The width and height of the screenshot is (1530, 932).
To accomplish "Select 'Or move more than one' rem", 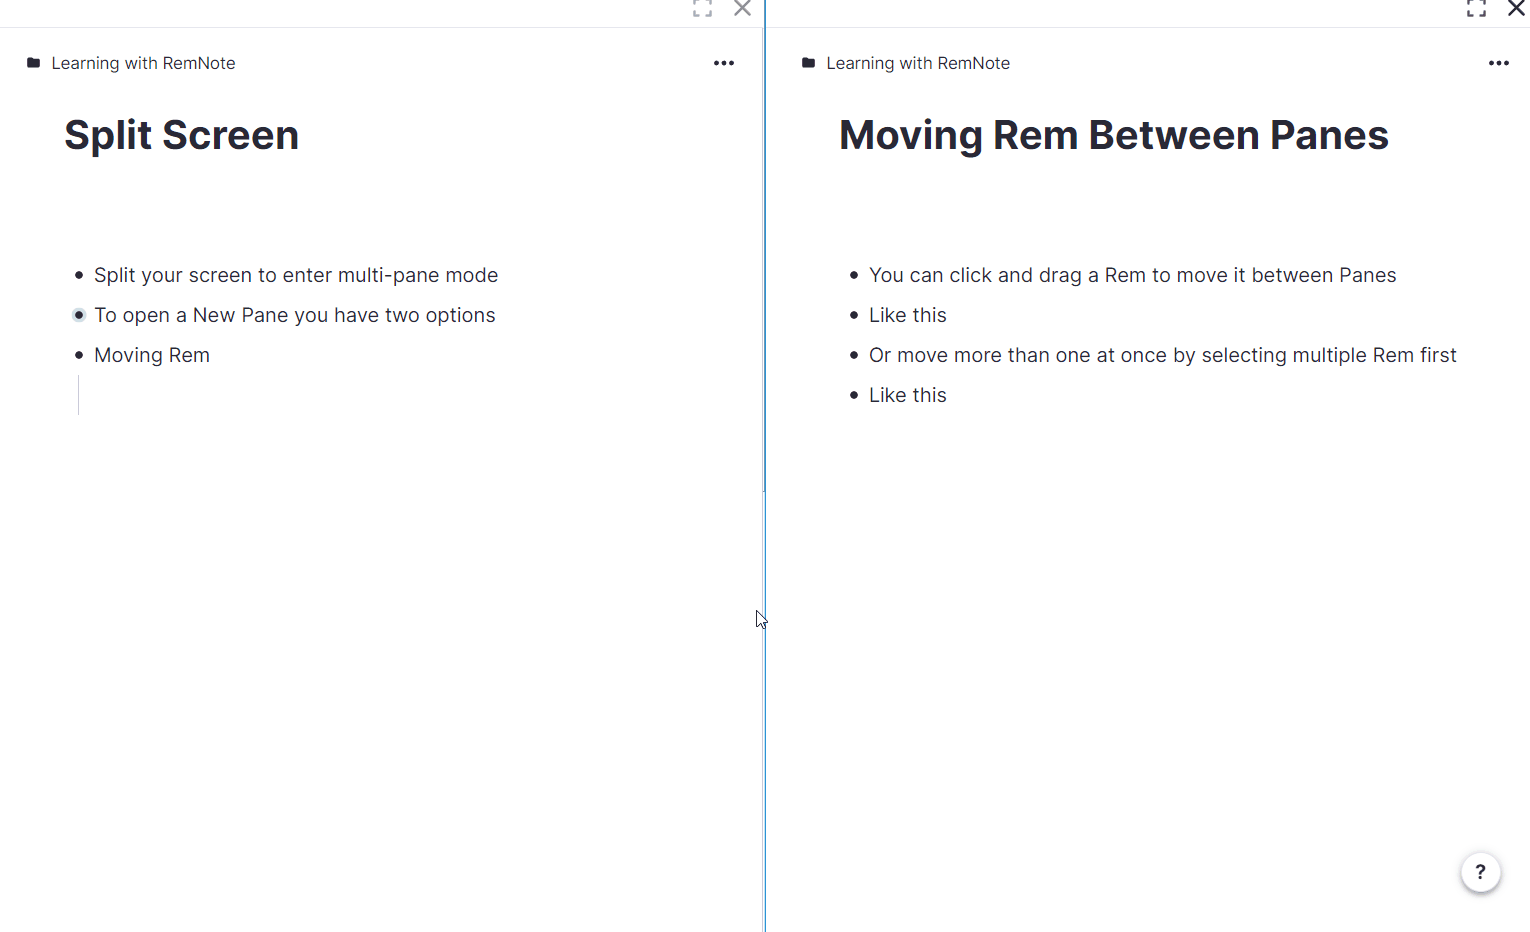I will point(1162,355).
